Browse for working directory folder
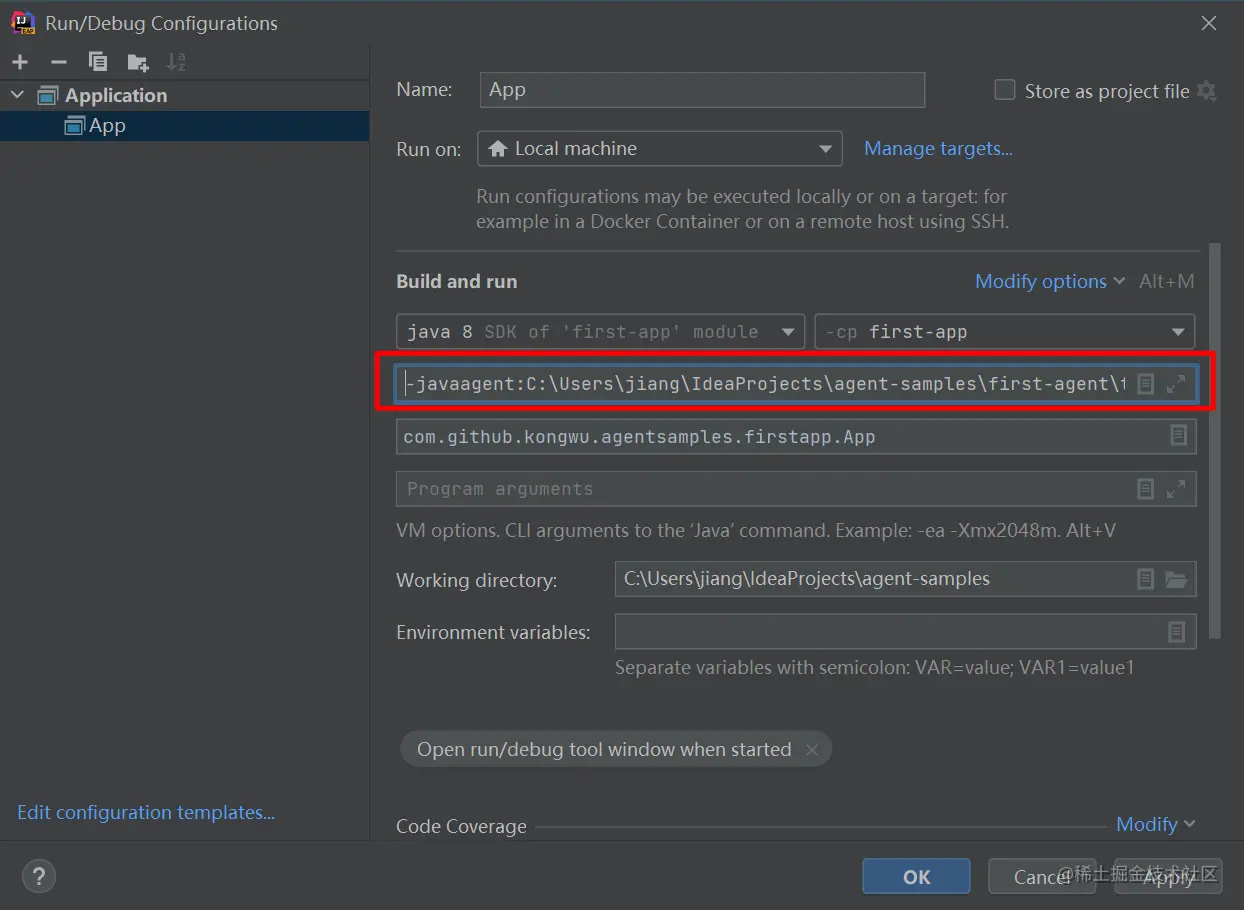 1176,579
